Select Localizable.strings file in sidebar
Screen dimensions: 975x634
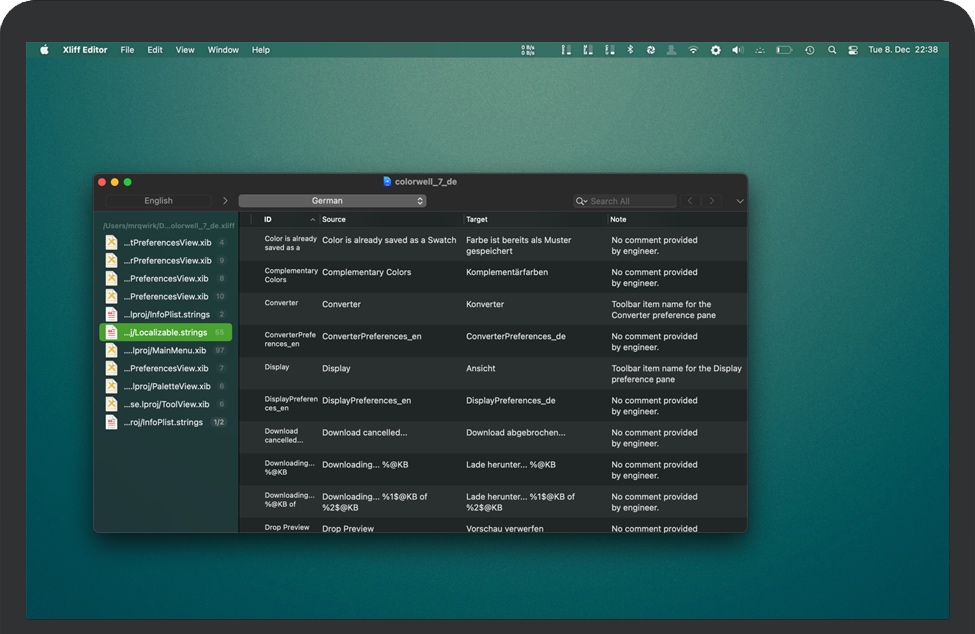(x=166, y=332)
